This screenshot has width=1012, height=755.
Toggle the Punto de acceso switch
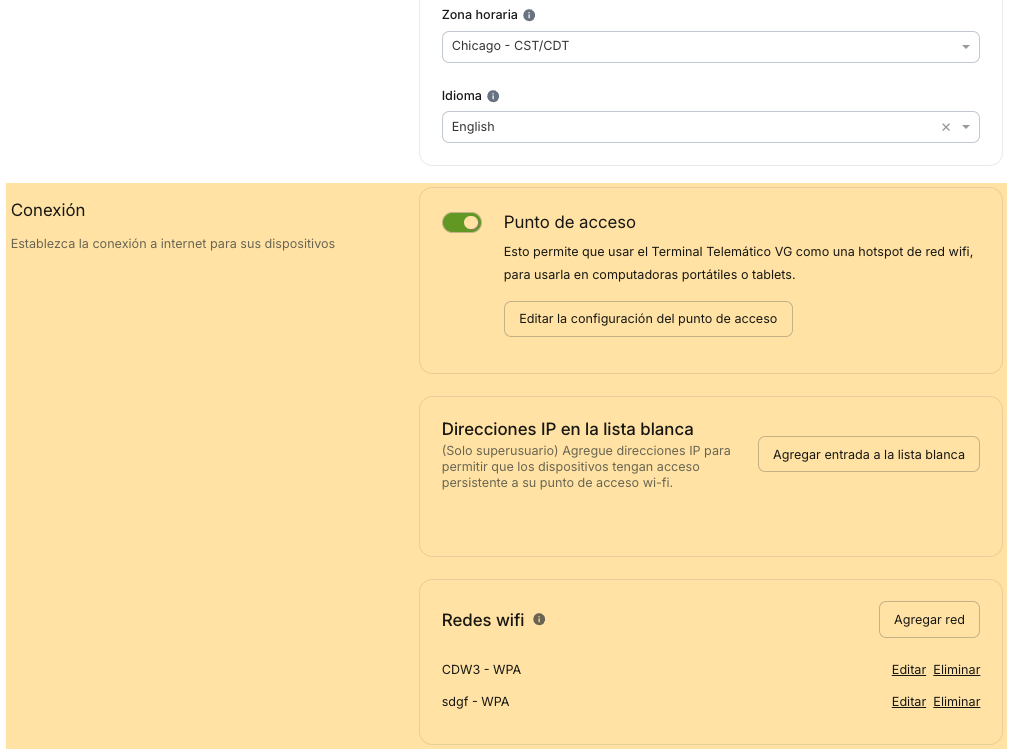(462, 222)
